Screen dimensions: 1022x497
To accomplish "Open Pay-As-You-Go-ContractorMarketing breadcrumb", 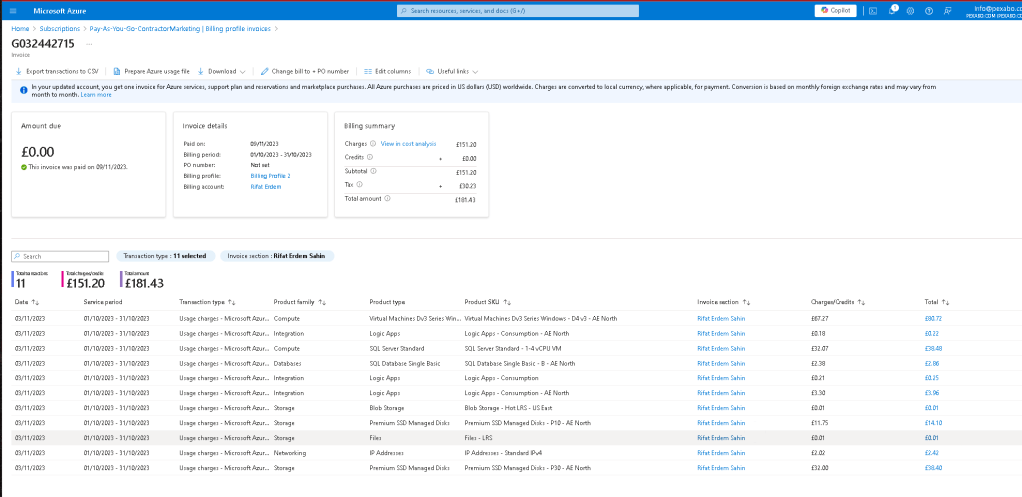I will tap(180, 29).
